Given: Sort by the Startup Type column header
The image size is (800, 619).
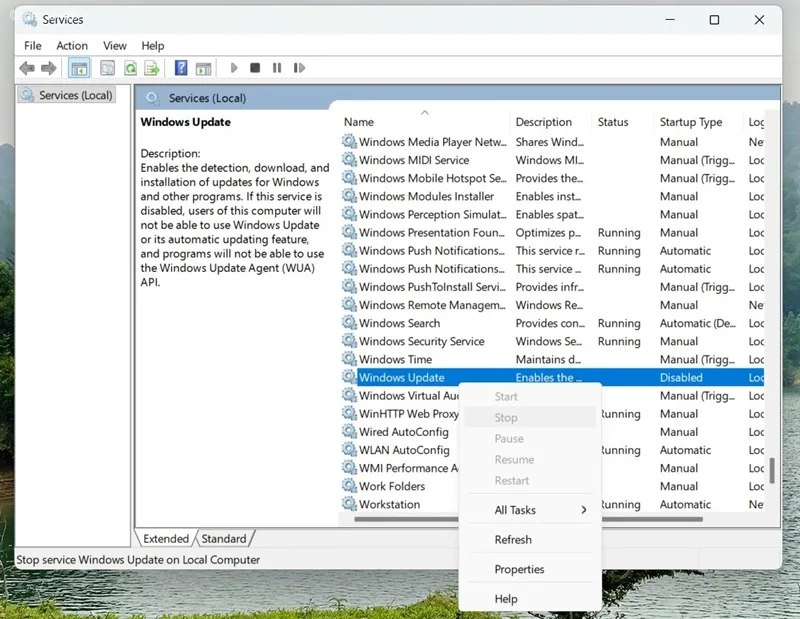Looking at the screenshot, I should click(x=697, y=121).
